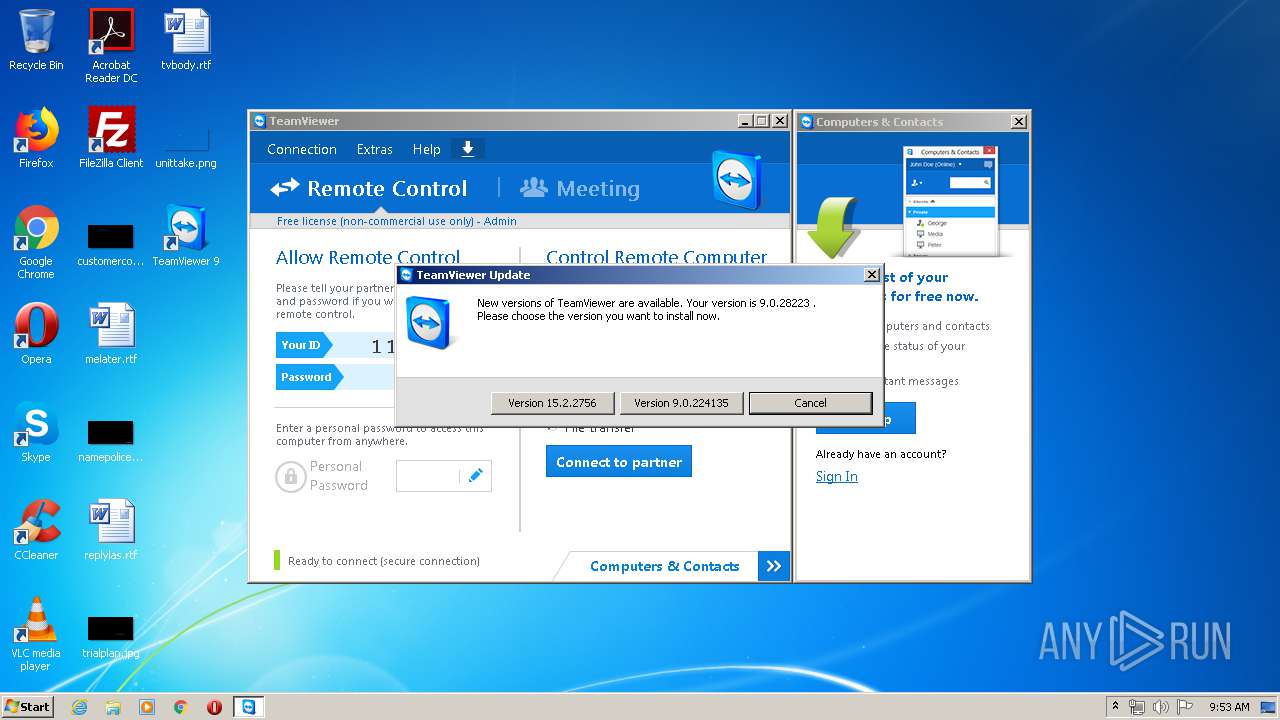Cancel the TeamViewer Update dialog
The width and height of the screenshot is (1280, 720).
point(810,403)
